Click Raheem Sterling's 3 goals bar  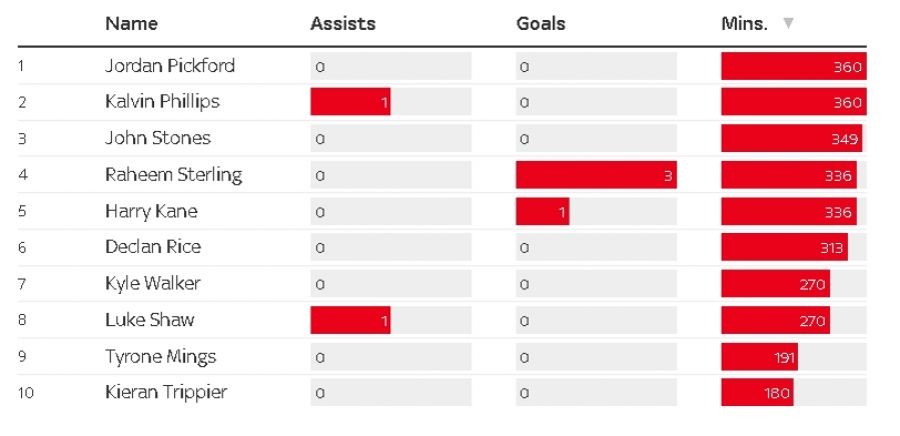click(596, 175)
